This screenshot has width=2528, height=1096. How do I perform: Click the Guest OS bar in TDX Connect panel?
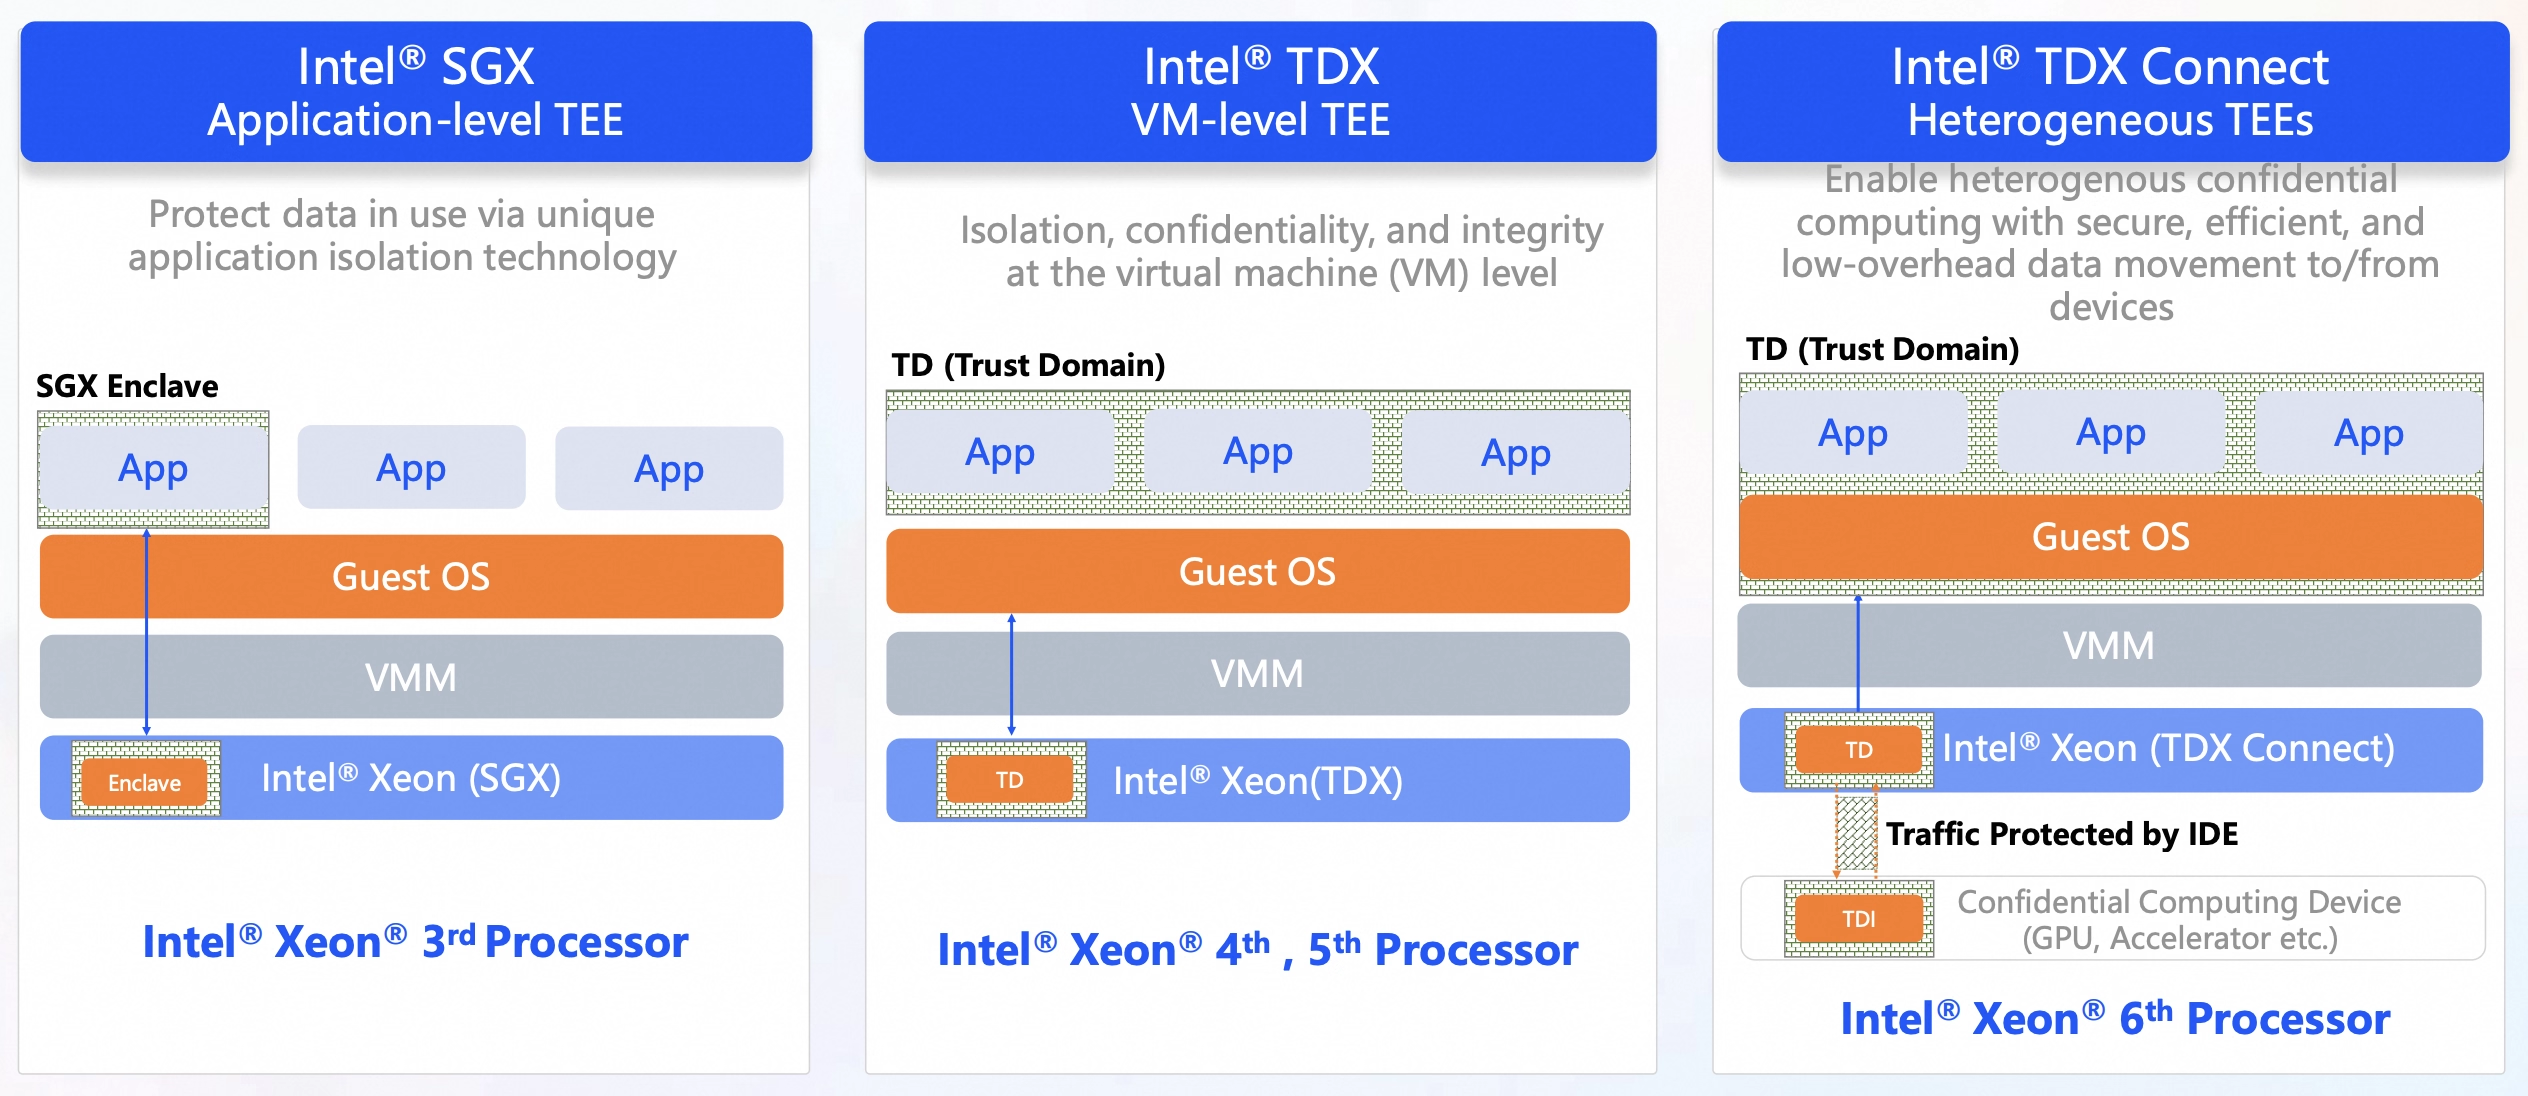pos(2110,537)
